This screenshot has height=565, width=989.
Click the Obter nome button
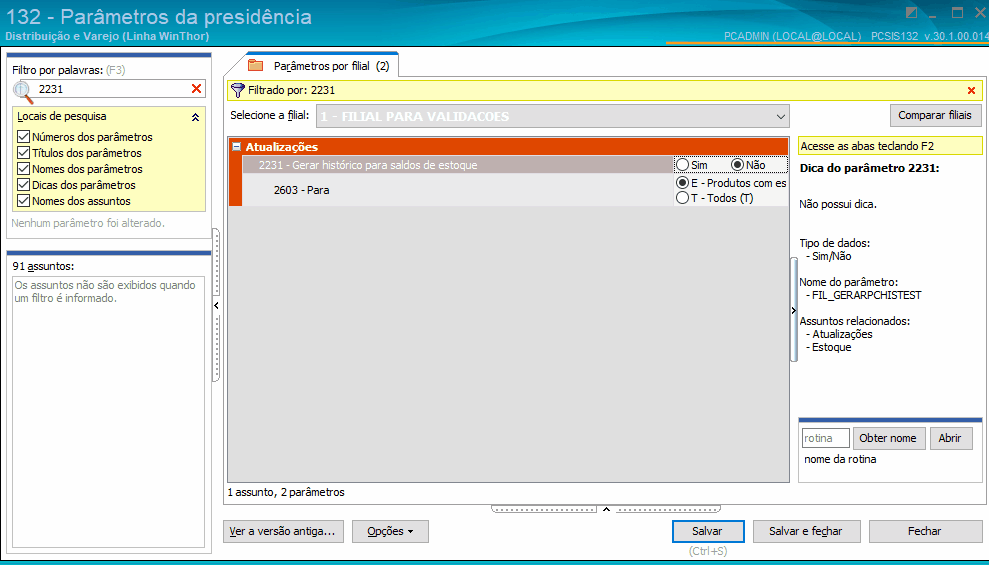point(887,438)
